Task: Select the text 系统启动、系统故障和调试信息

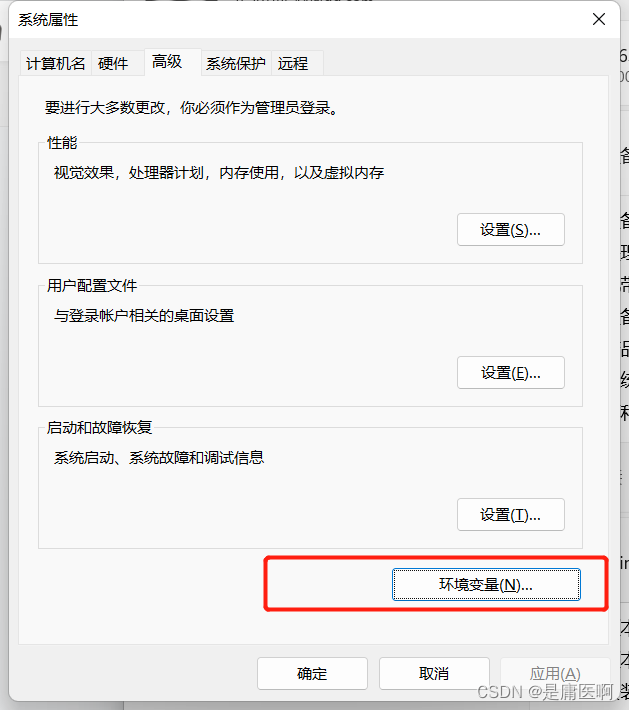Action: (158, 457)
